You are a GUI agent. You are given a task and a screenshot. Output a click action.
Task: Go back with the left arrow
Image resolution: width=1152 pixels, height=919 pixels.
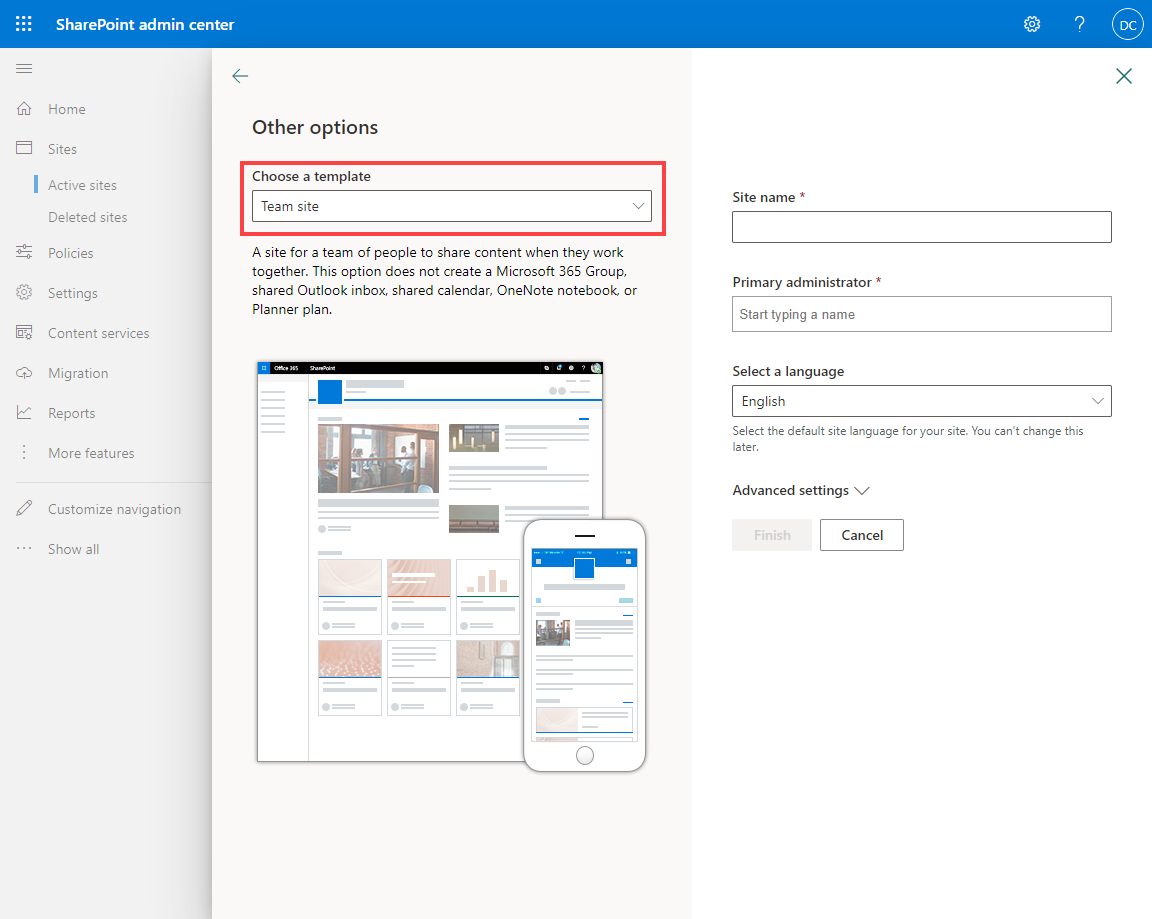240,76
